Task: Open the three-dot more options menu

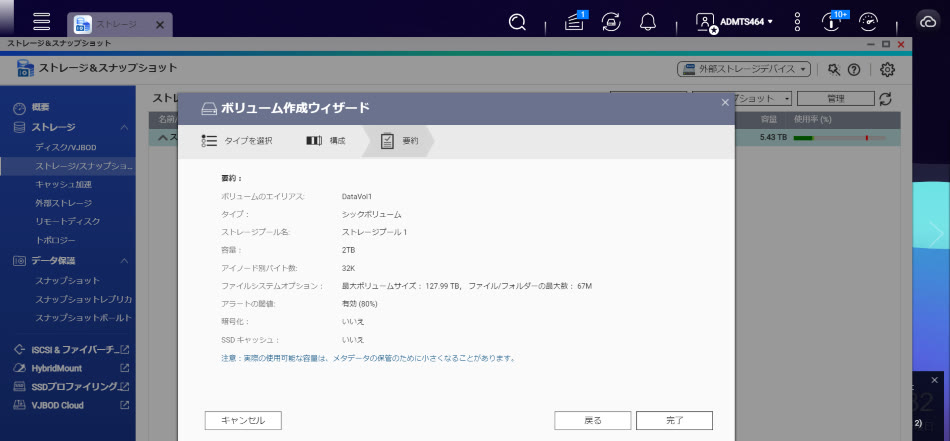Action: [x=797, y=22]
